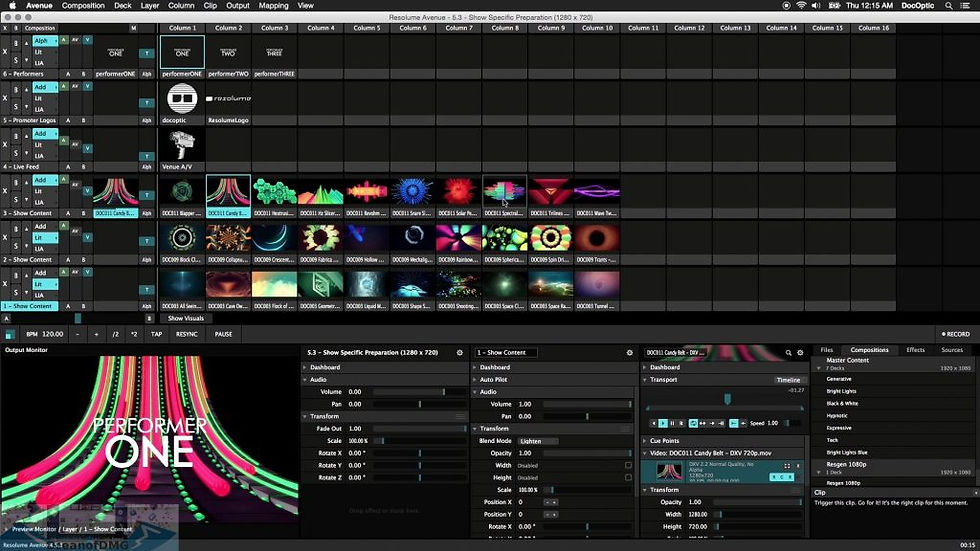Open Alph blend mode dropdown on layer 6
This screenshot has width=980, height=551.
tap(45, 41)
